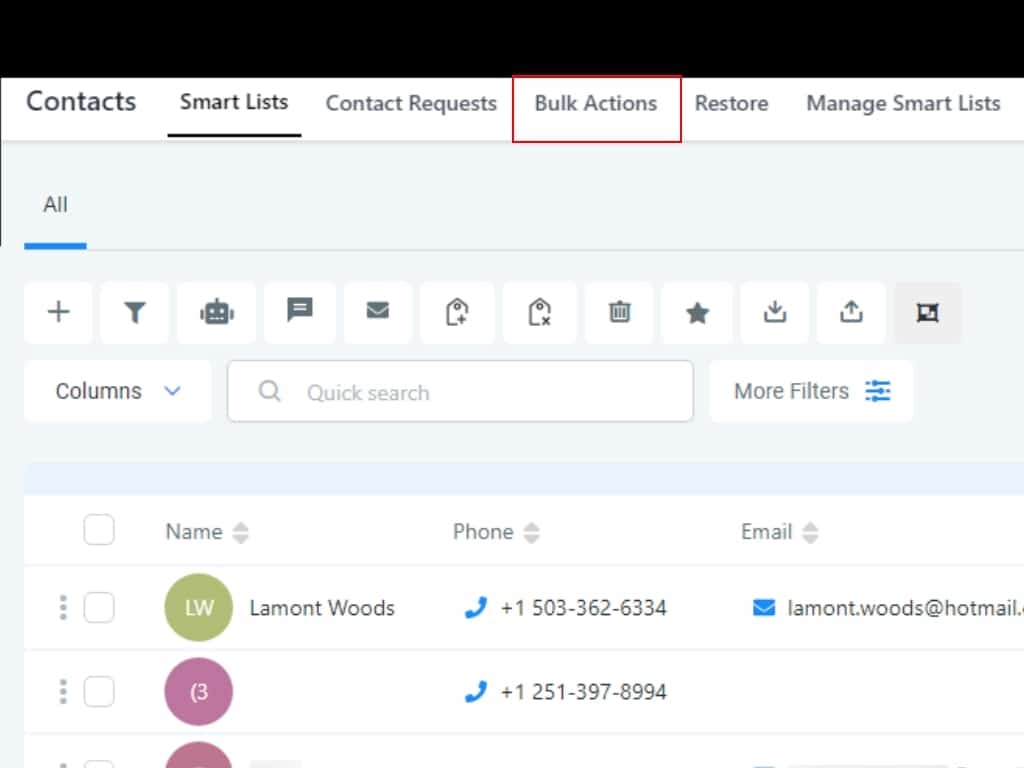This screenshot has height=768, width=1024.
Task: Open the Manage Smart Lists tab
Action: [903, 104]
